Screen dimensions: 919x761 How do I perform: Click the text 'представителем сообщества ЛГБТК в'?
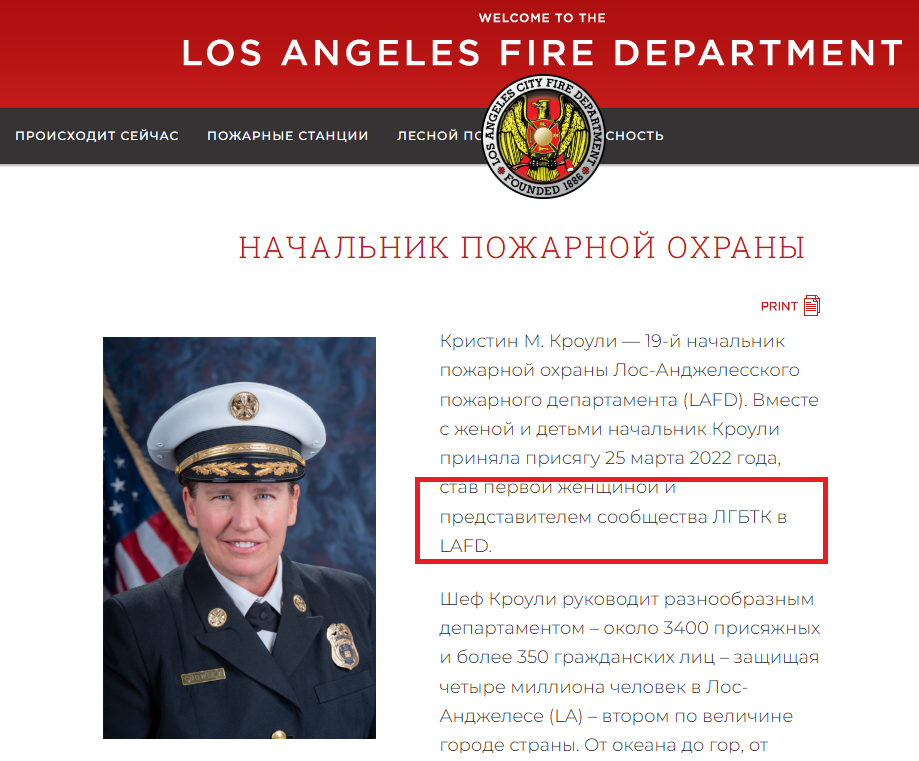click(x=613, y=517)
